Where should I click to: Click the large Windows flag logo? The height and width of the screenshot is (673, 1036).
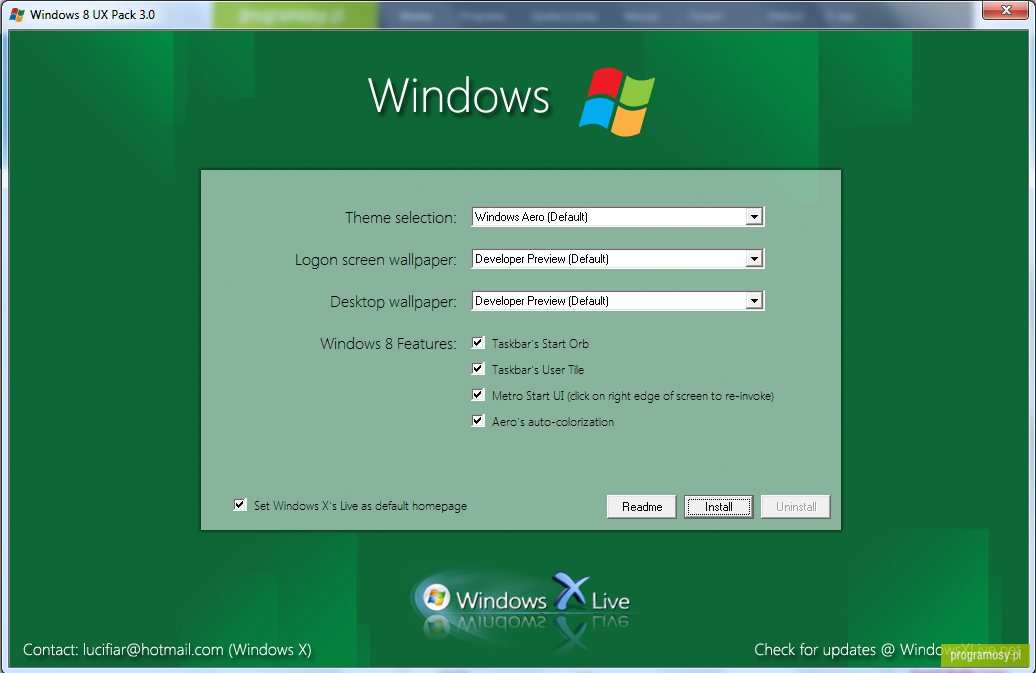(x=617, y=102)
